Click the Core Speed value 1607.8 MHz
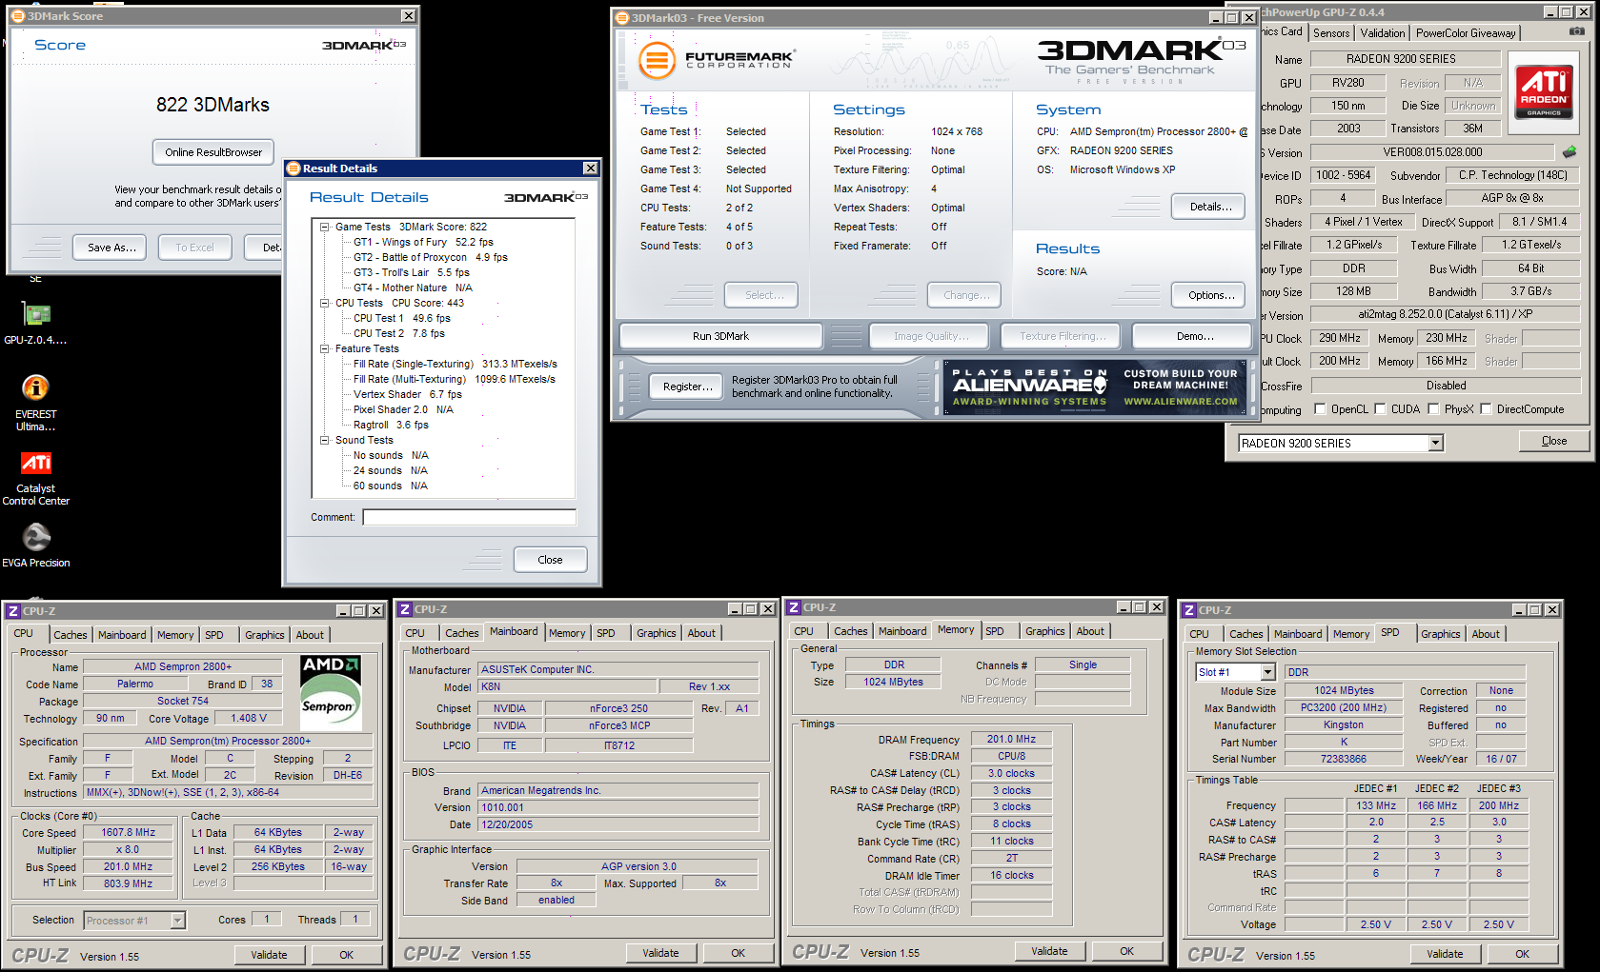 tap(128, 832)
